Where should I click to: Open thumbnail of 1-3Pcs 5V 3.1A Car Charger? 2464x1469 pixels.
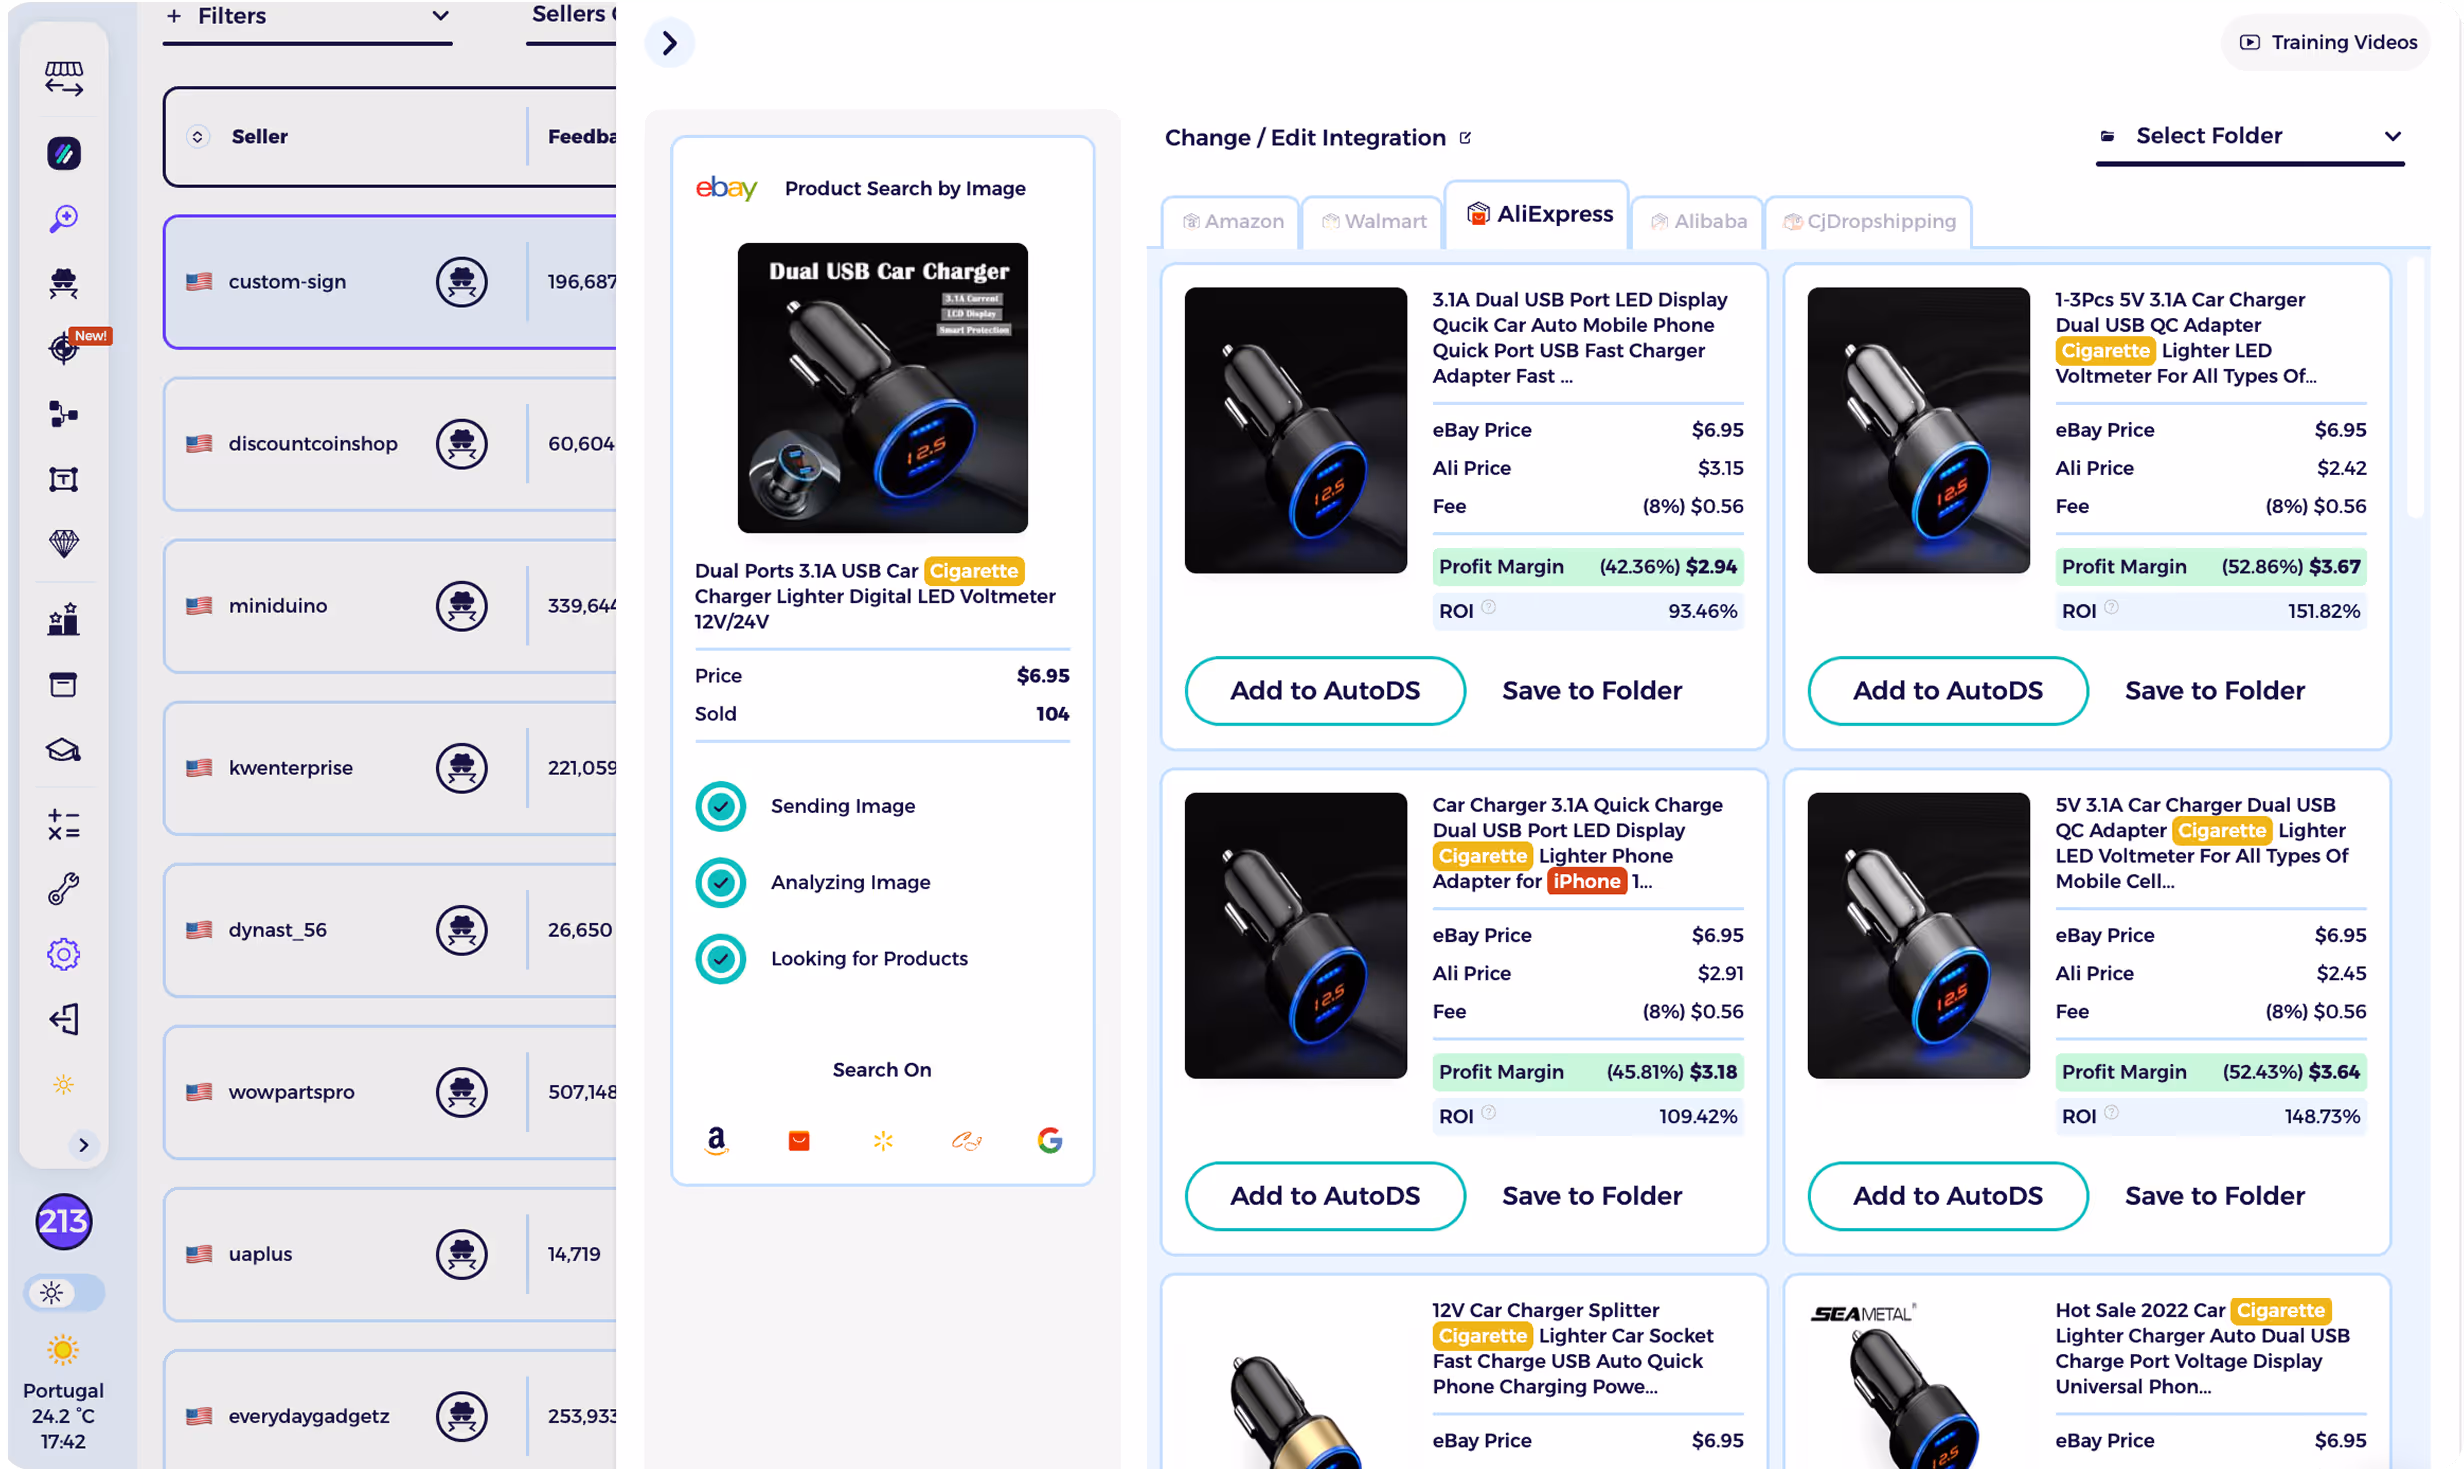1919,430
